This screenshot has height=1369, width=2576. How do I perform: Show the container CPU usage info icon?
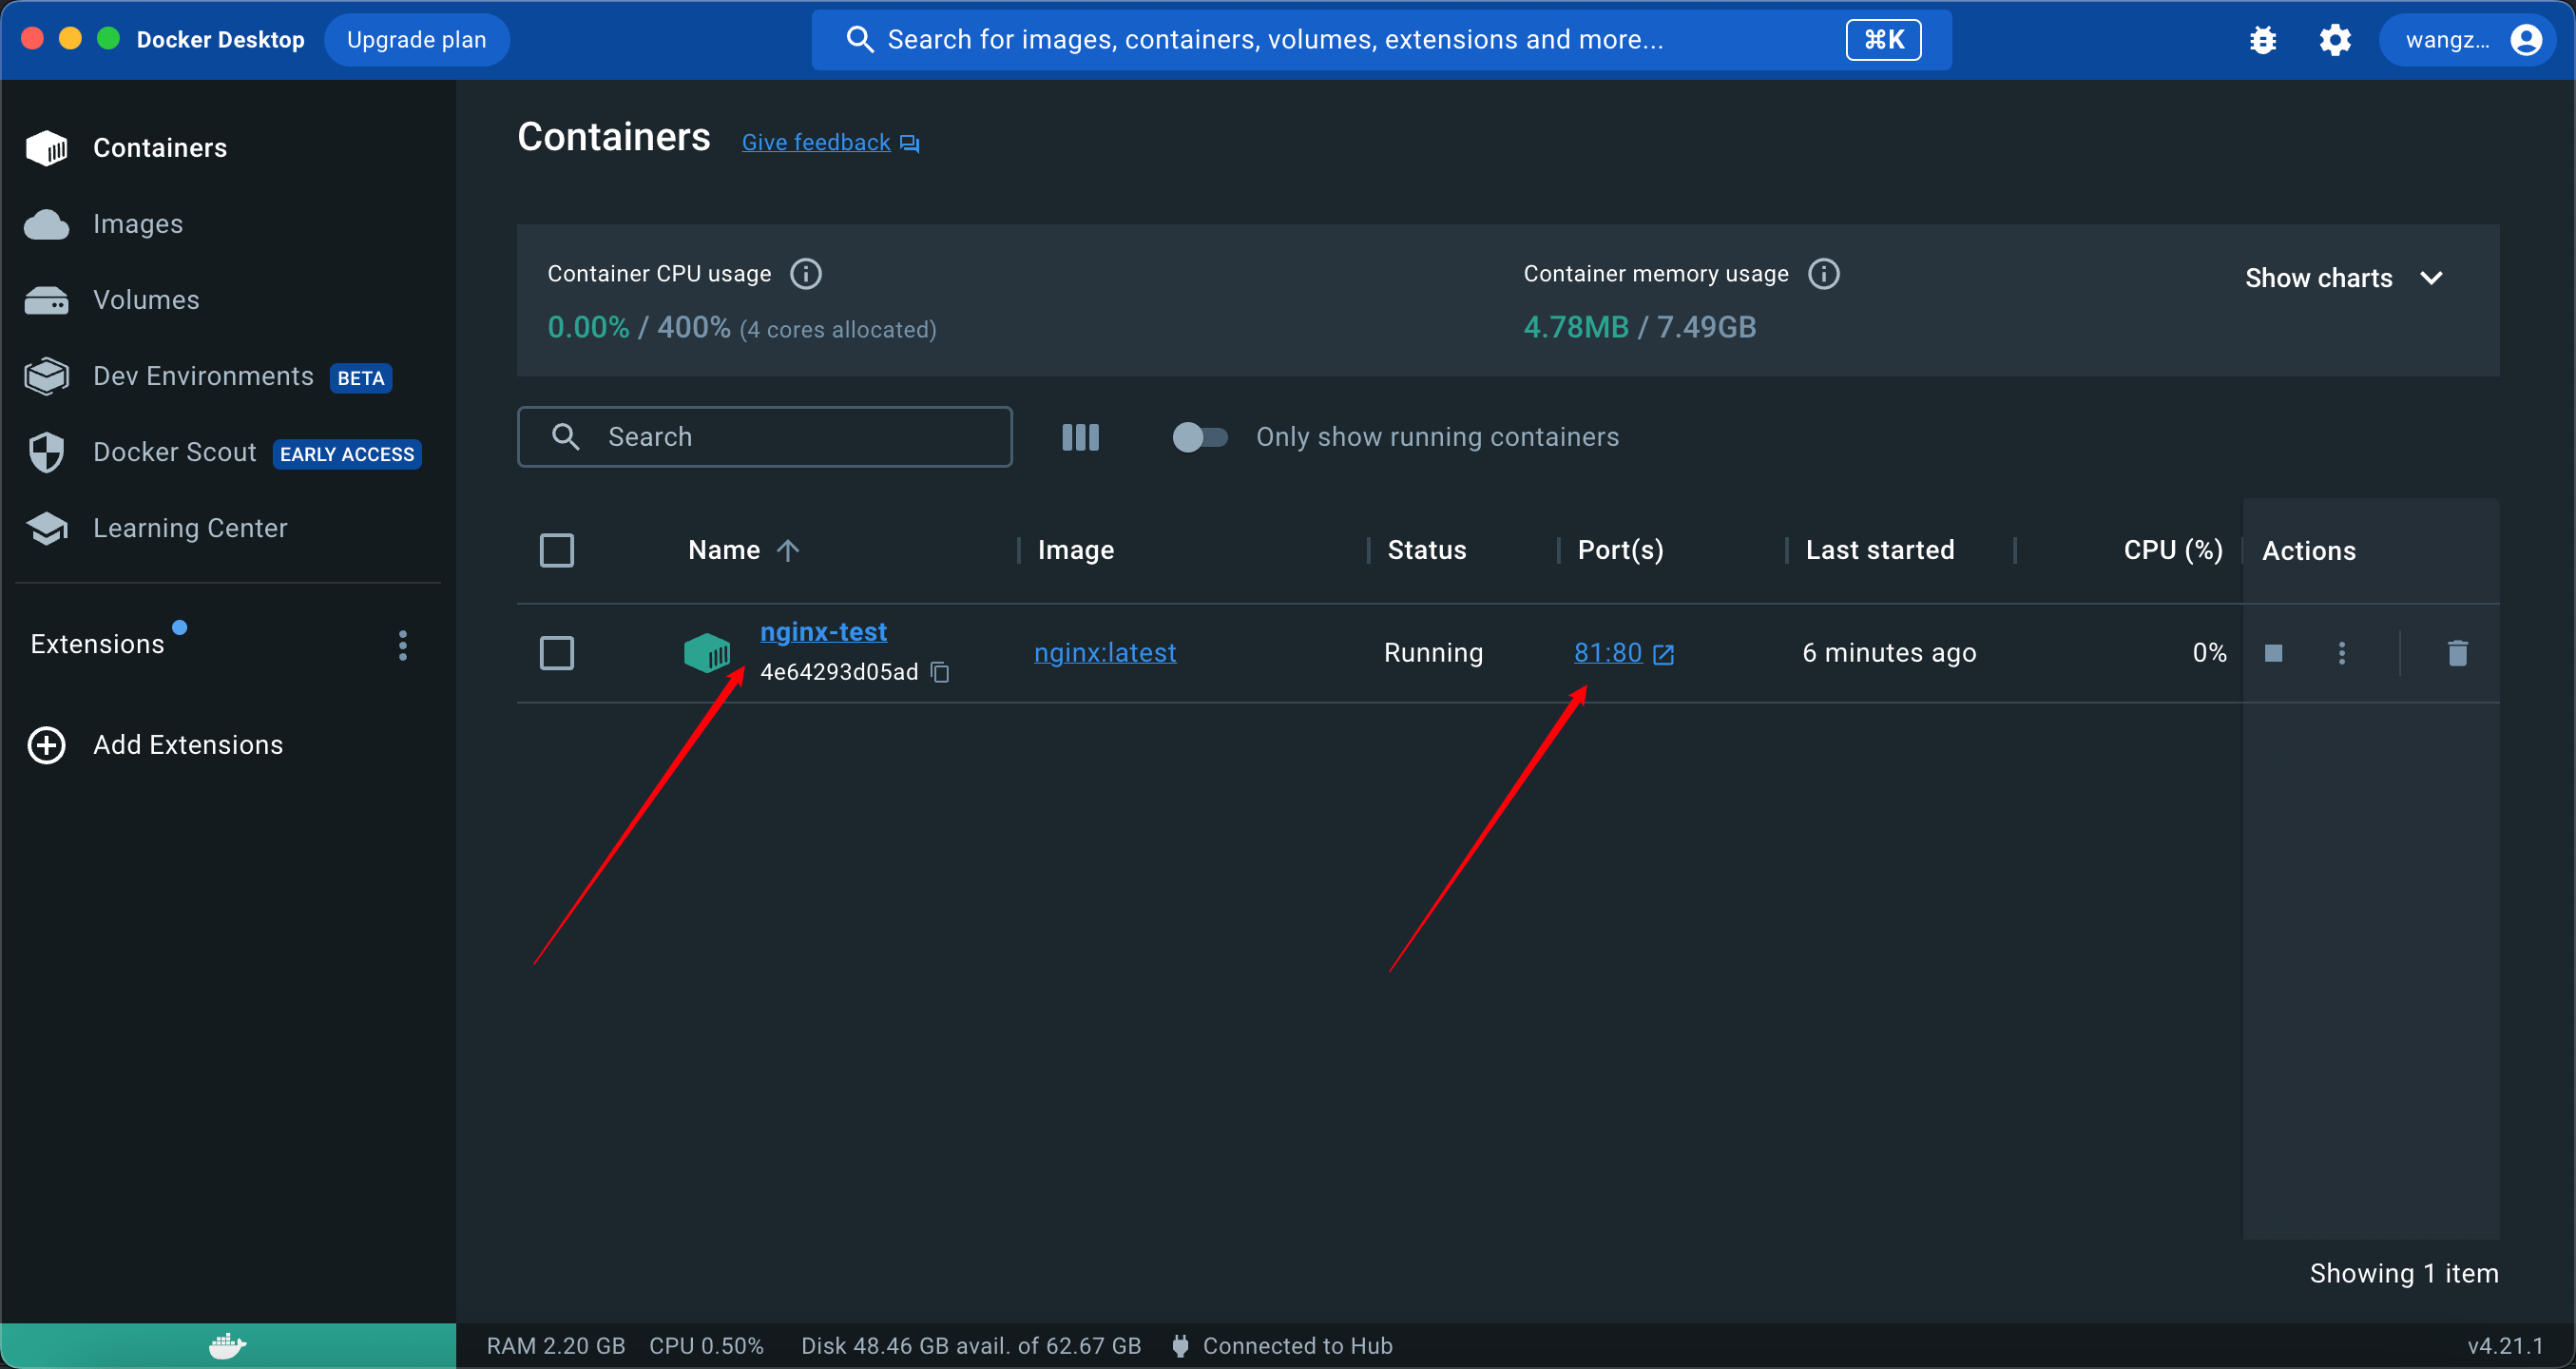[806, 274]
